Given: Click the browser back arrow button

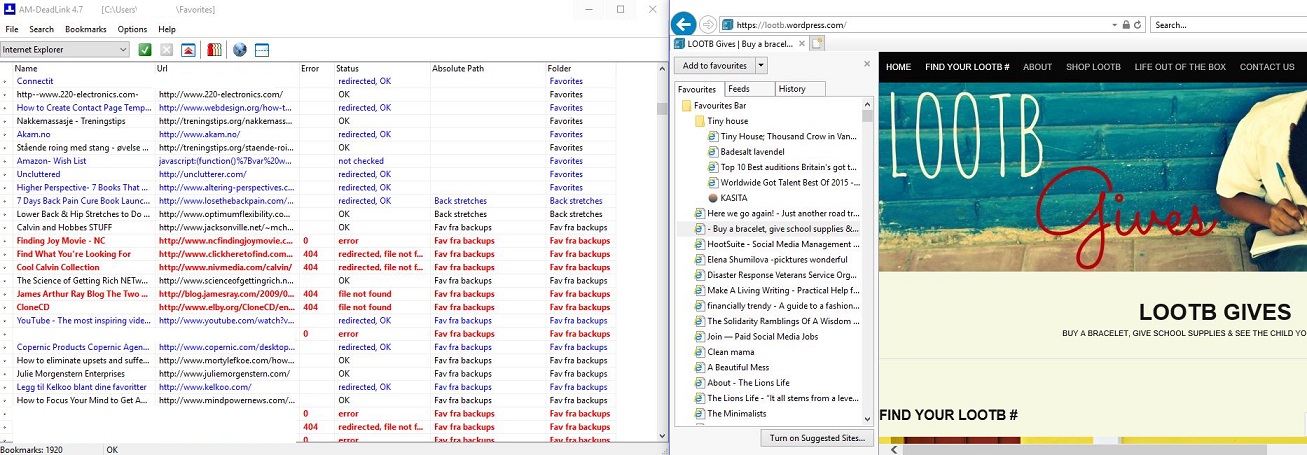Looking at the screenshot, I should click(684, 24).
